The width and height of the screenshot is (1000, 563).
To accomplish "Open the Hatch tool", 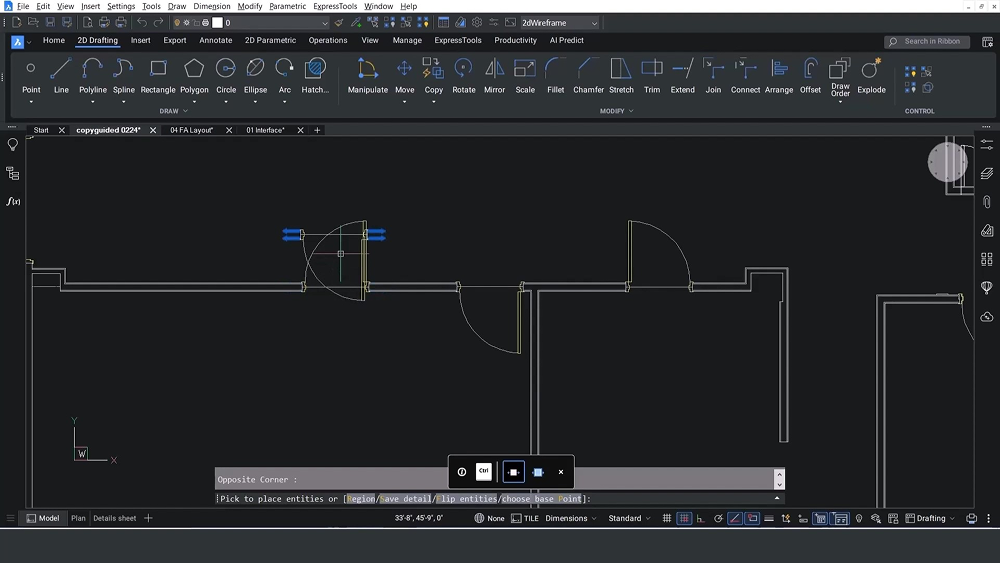I will click(315, 77).
